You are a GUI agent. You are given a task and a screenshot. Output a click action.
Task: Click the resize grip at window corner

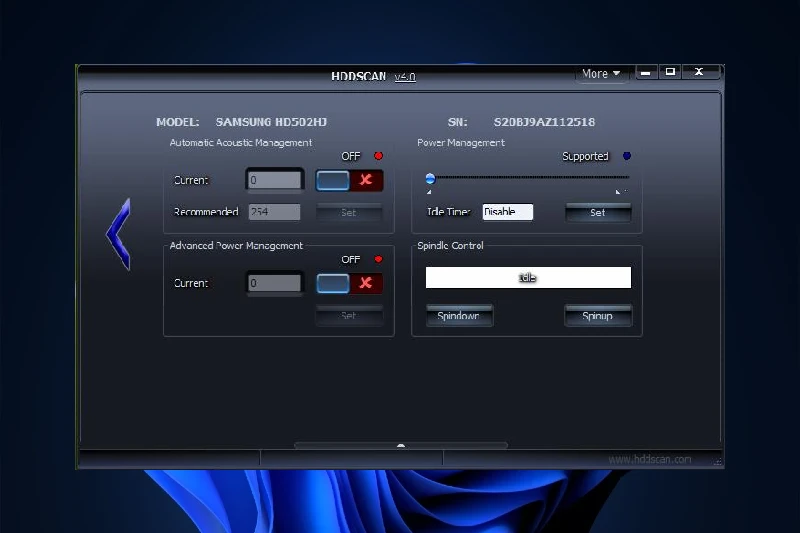(x=718, y=462)
